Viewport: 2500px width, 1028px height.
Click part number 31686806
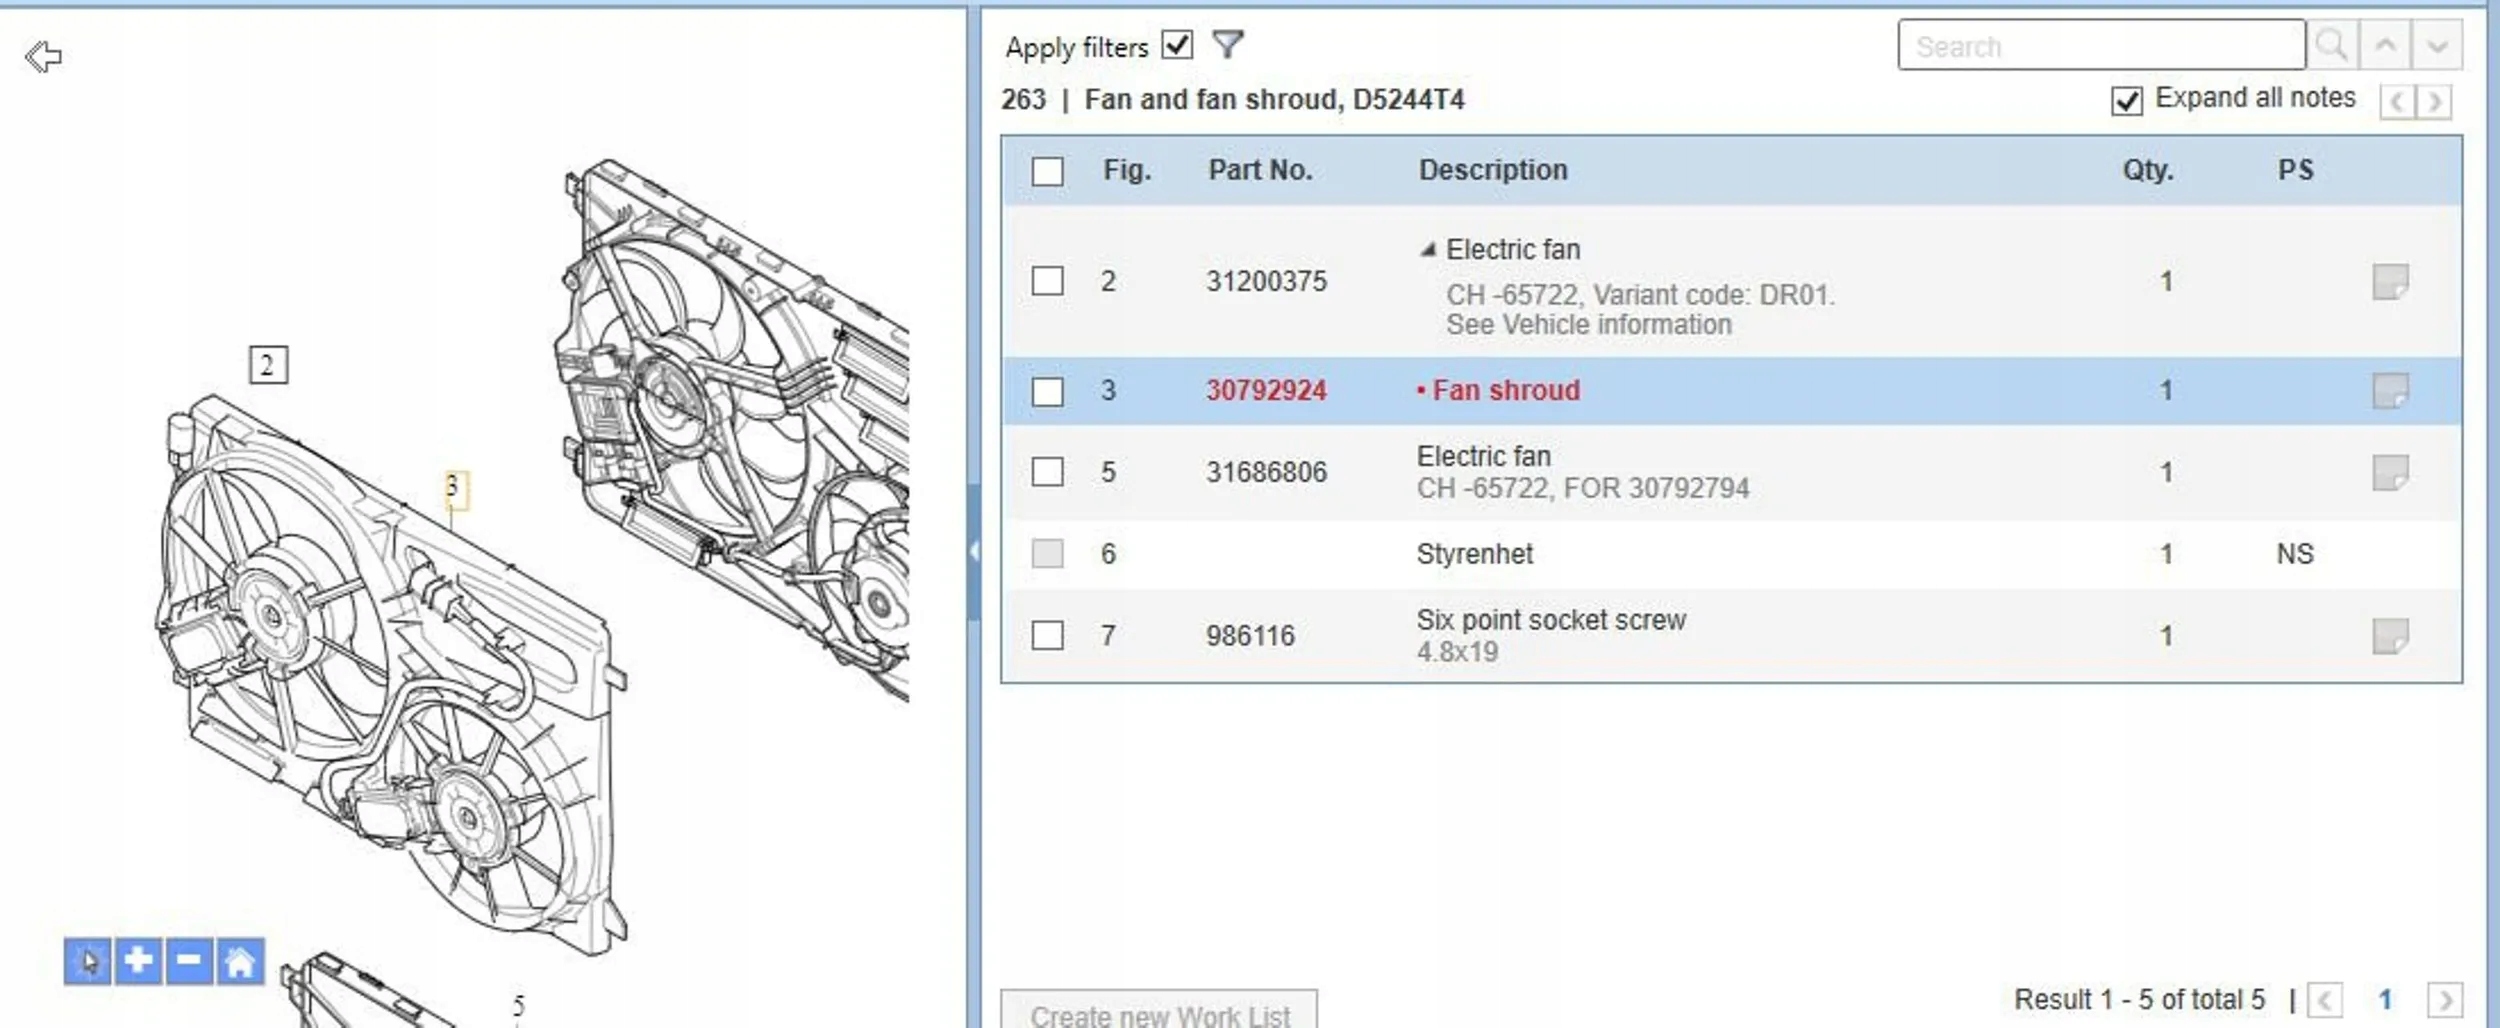click(1266, 472)
